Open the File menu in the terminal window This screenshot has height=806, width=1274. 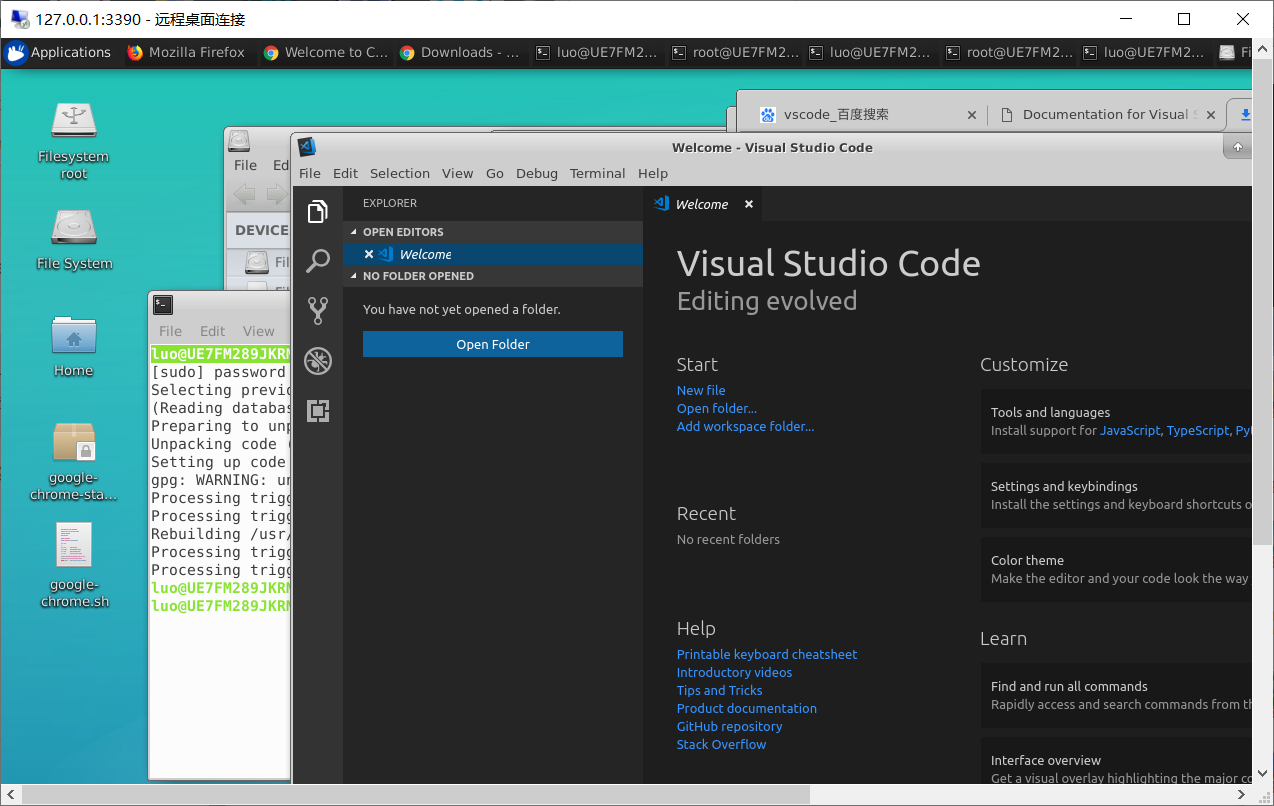point(171,331)
